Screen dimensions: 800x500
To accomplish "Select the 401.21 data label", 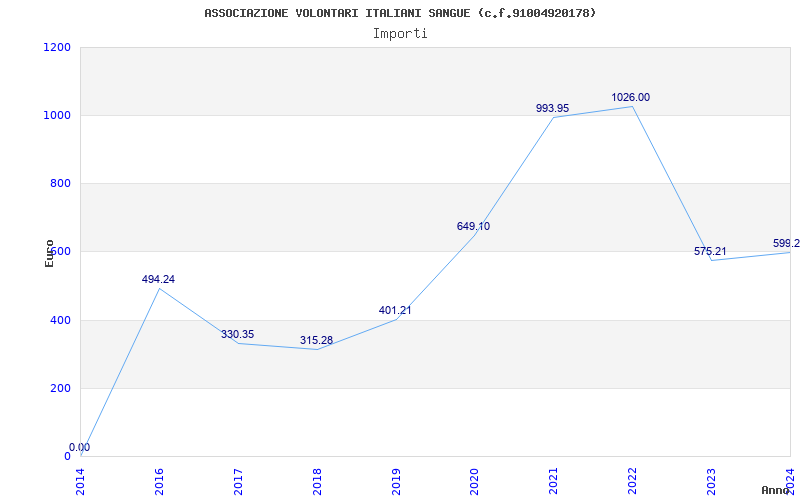I will pos(395,310).
